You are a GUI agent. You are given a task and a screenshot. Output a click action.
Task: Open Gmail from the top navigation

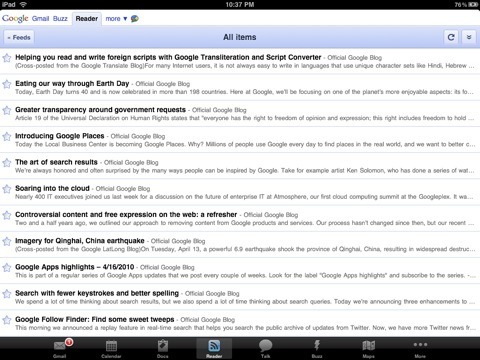(x=40, y=19)
